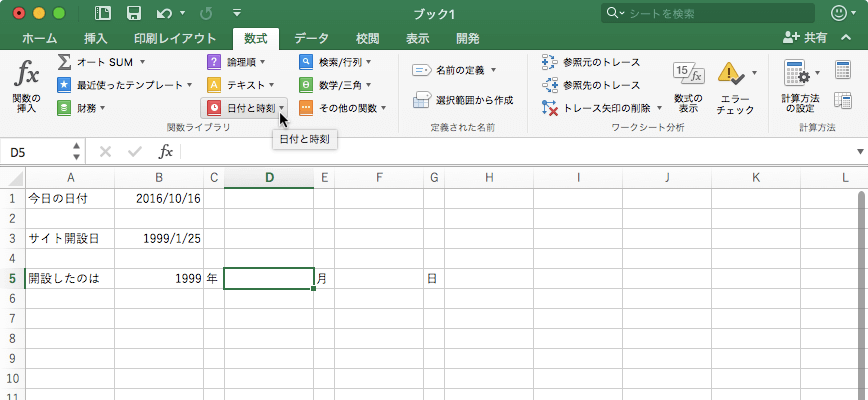Open the Financial (財務) functions icon
The image size is (868, 400).
(x=64, y=108)
